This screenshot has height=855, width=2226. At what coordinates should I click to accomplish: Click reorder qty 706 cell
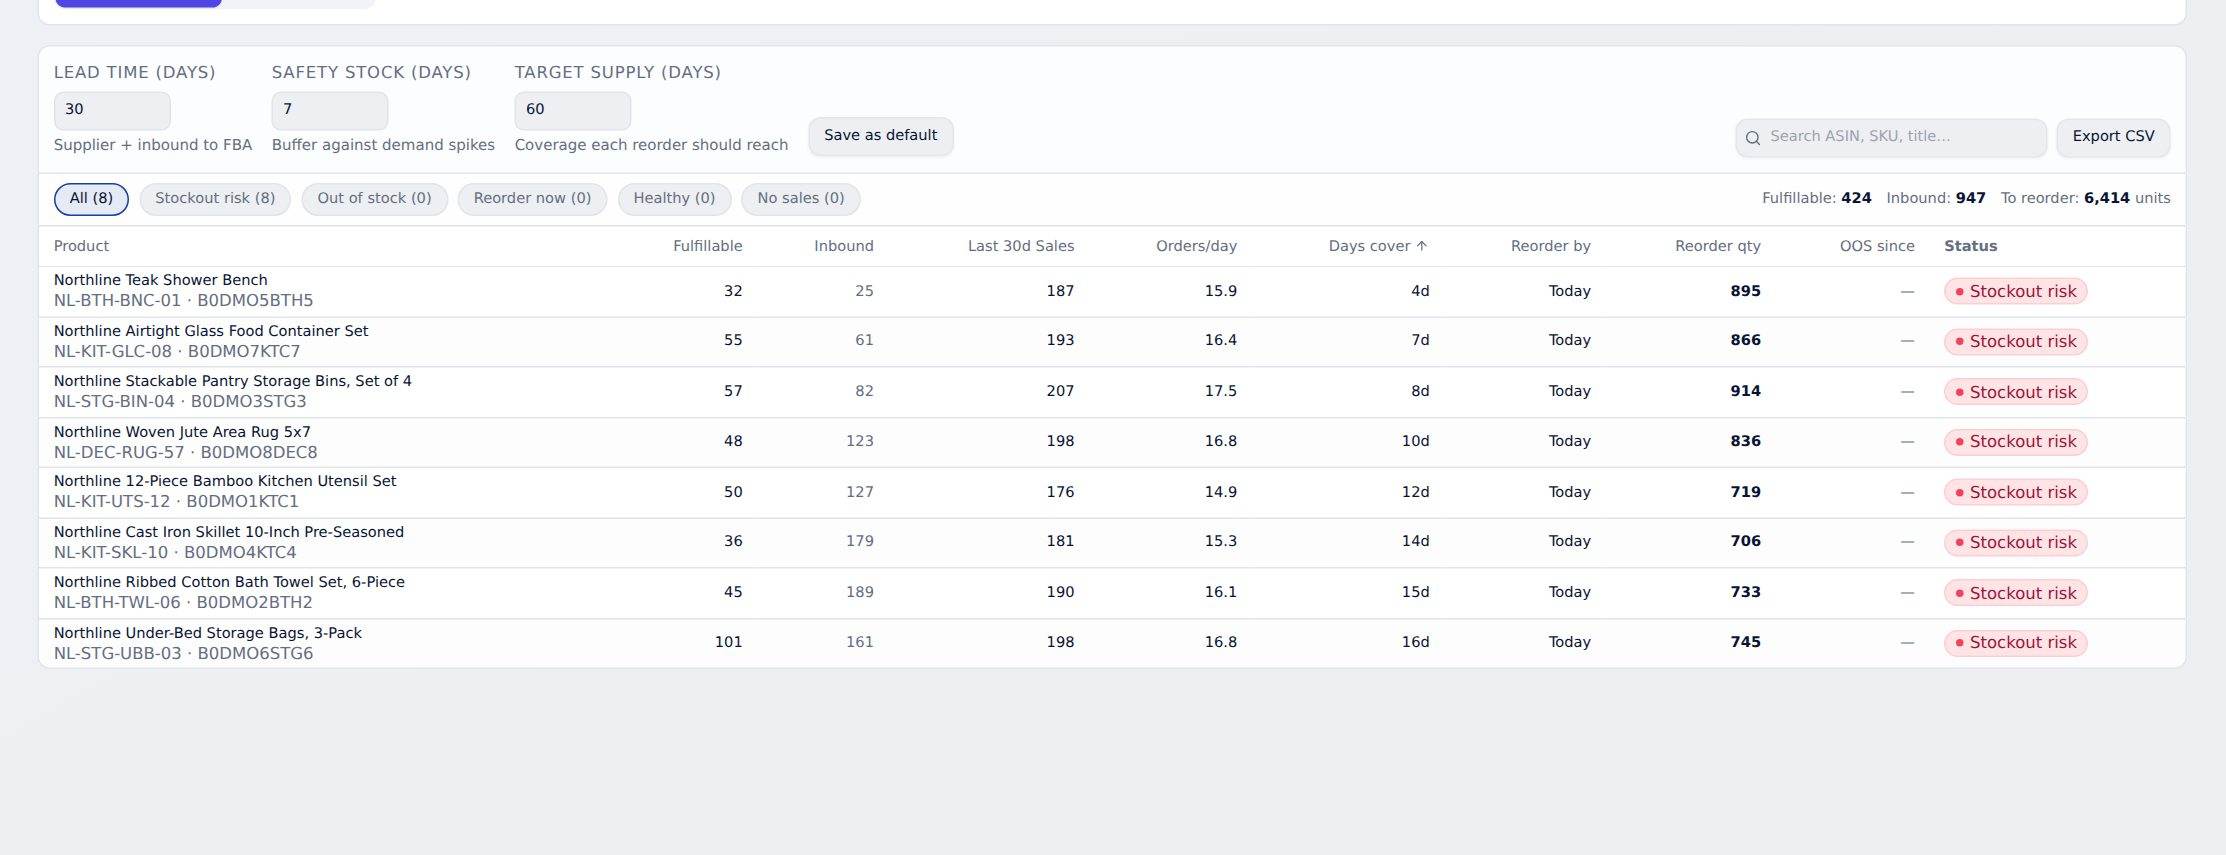(x=1745, y=541)
